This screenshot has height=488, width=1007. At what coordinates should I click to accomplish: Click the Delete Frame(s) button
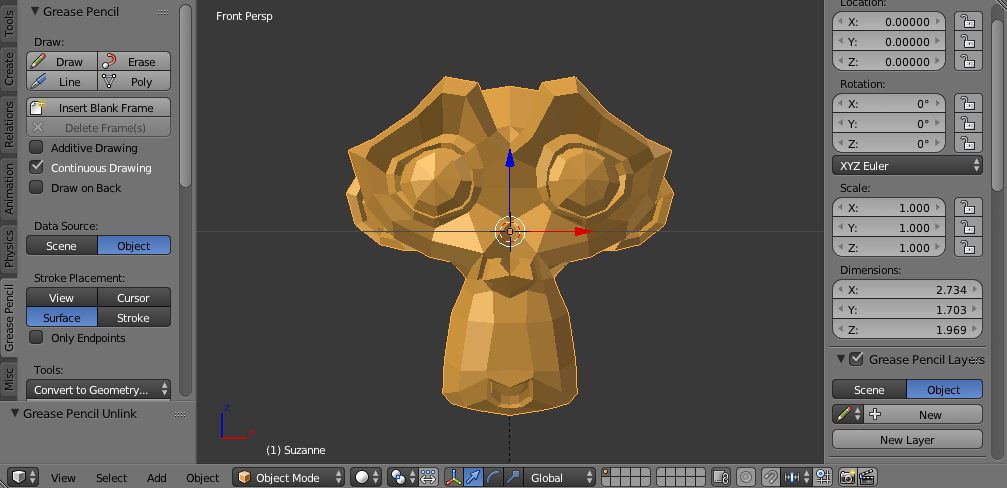[98, 128]
